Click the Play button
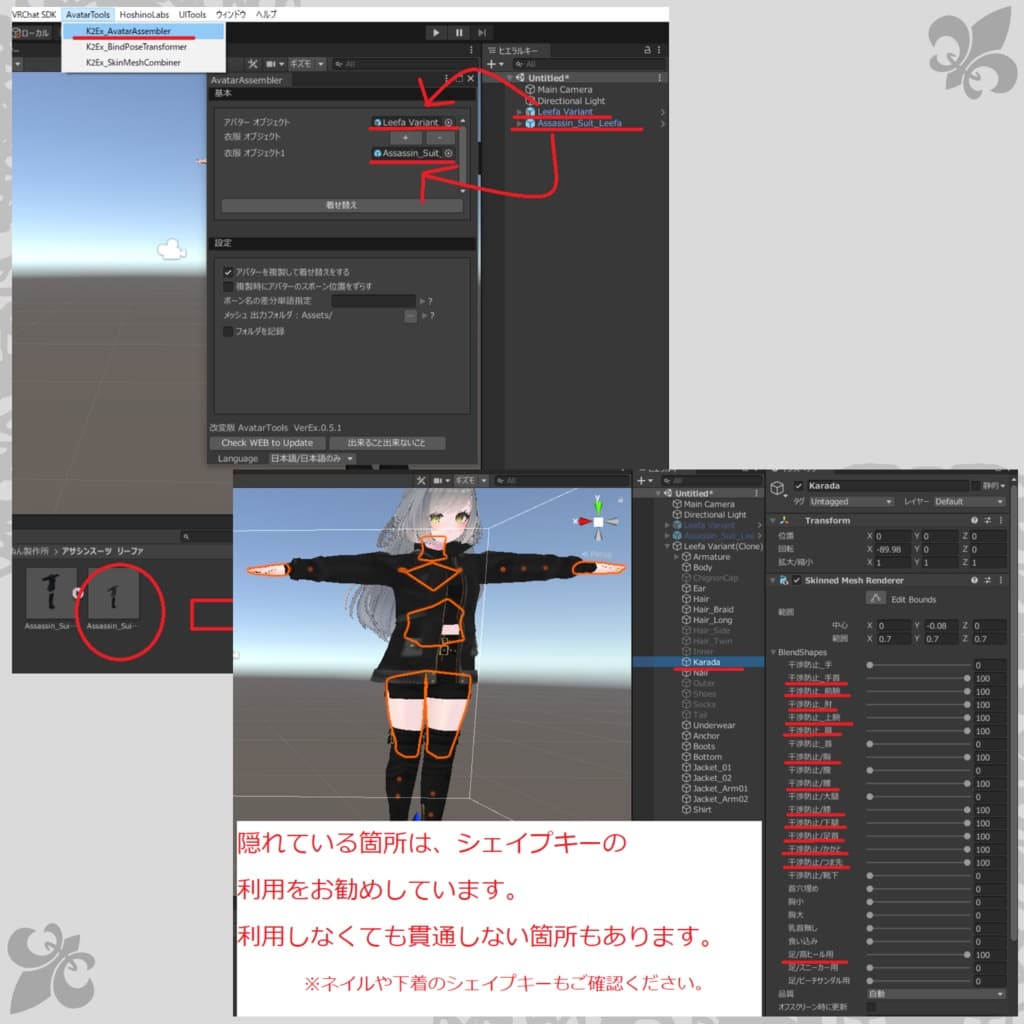The image size is (1024, 1024). (436, 33)
